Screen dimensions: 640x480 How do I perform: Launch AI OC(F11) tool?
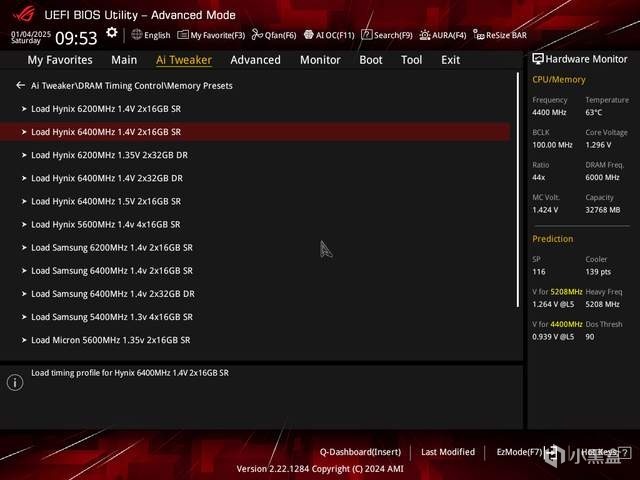[329, 35]
